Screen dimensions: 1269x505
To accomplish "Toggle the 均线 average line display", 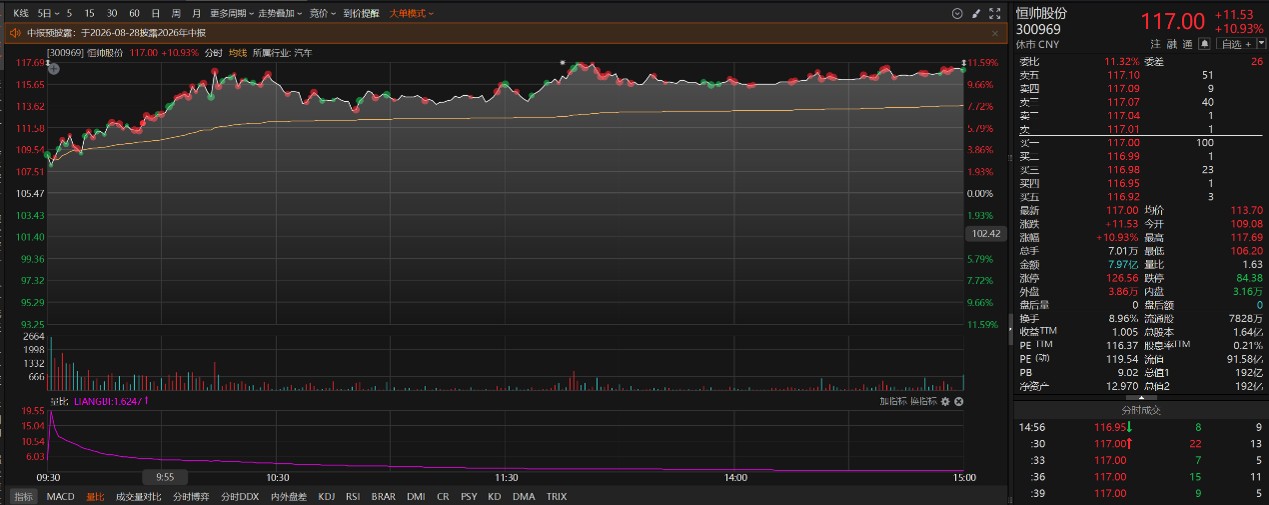I will 237,52.
